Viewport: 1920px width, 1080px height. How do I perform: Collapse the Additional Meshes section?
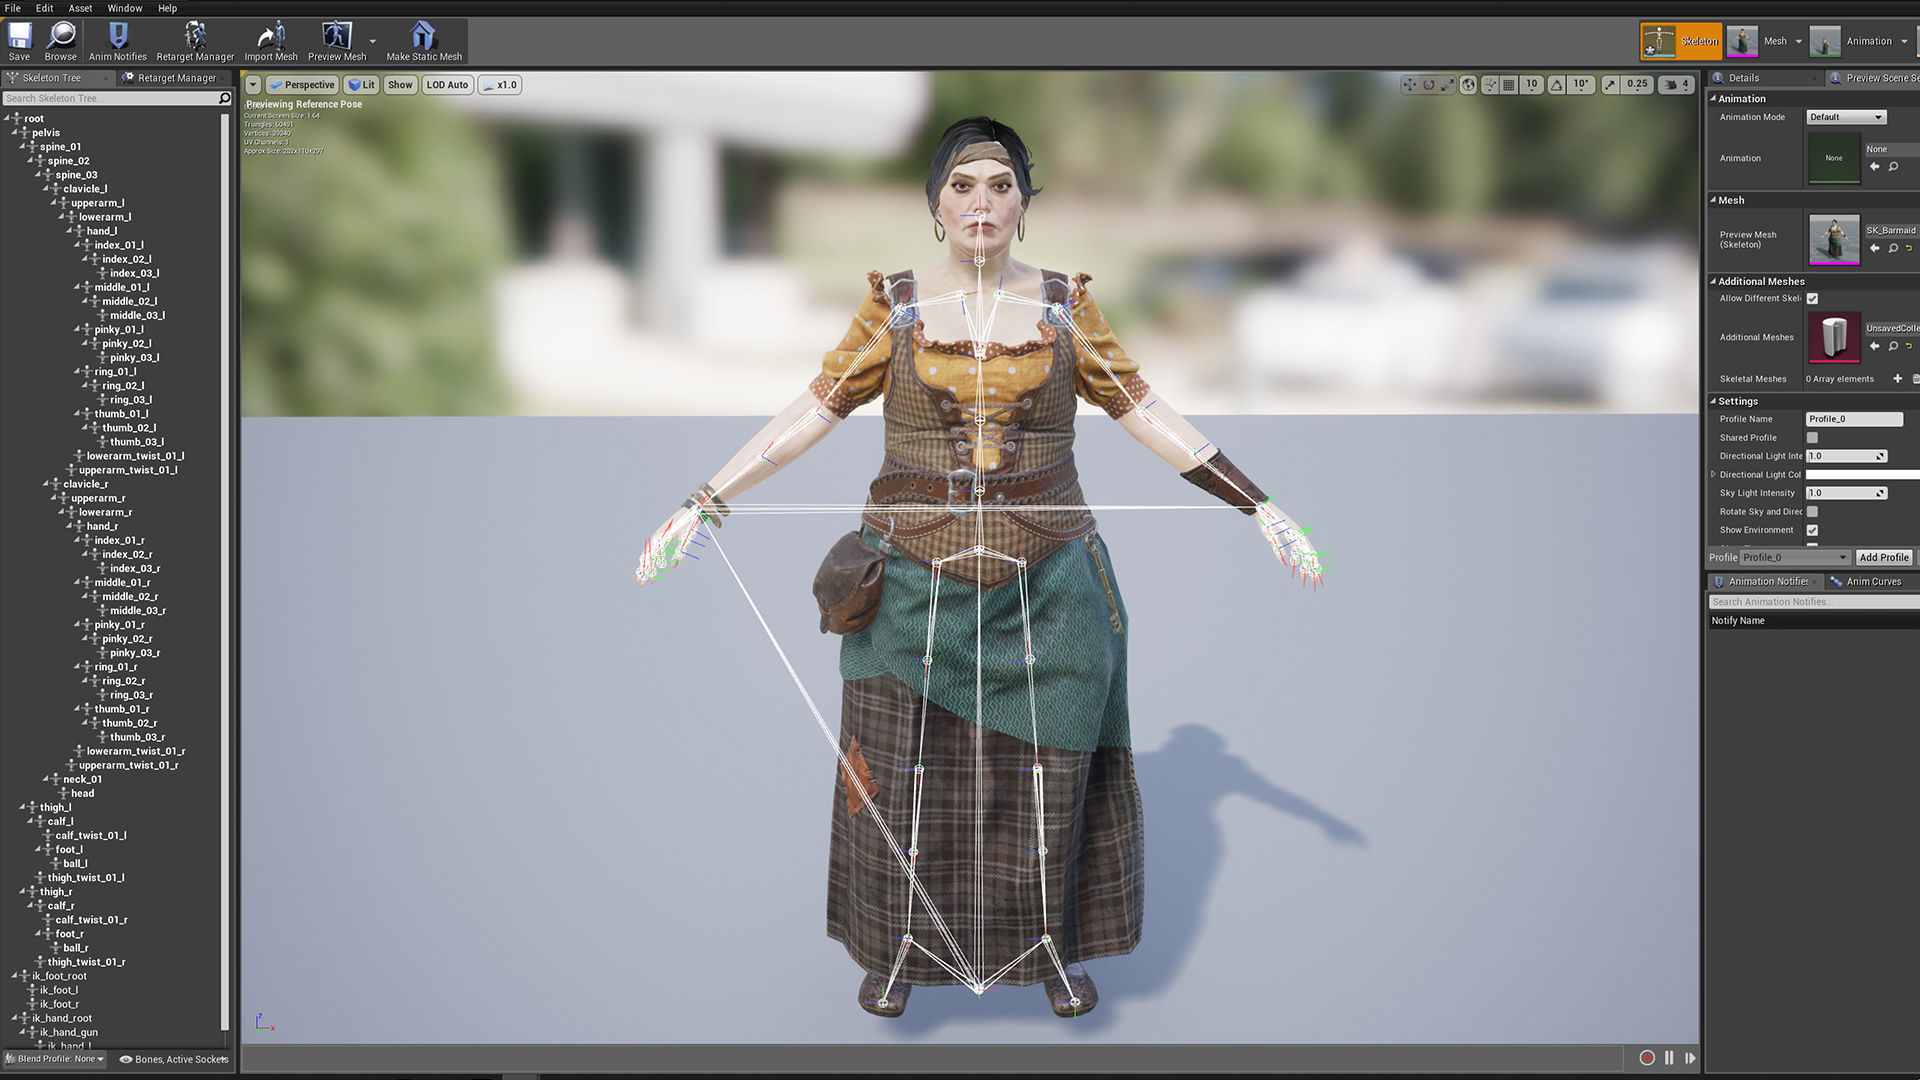coord(1713,282)
